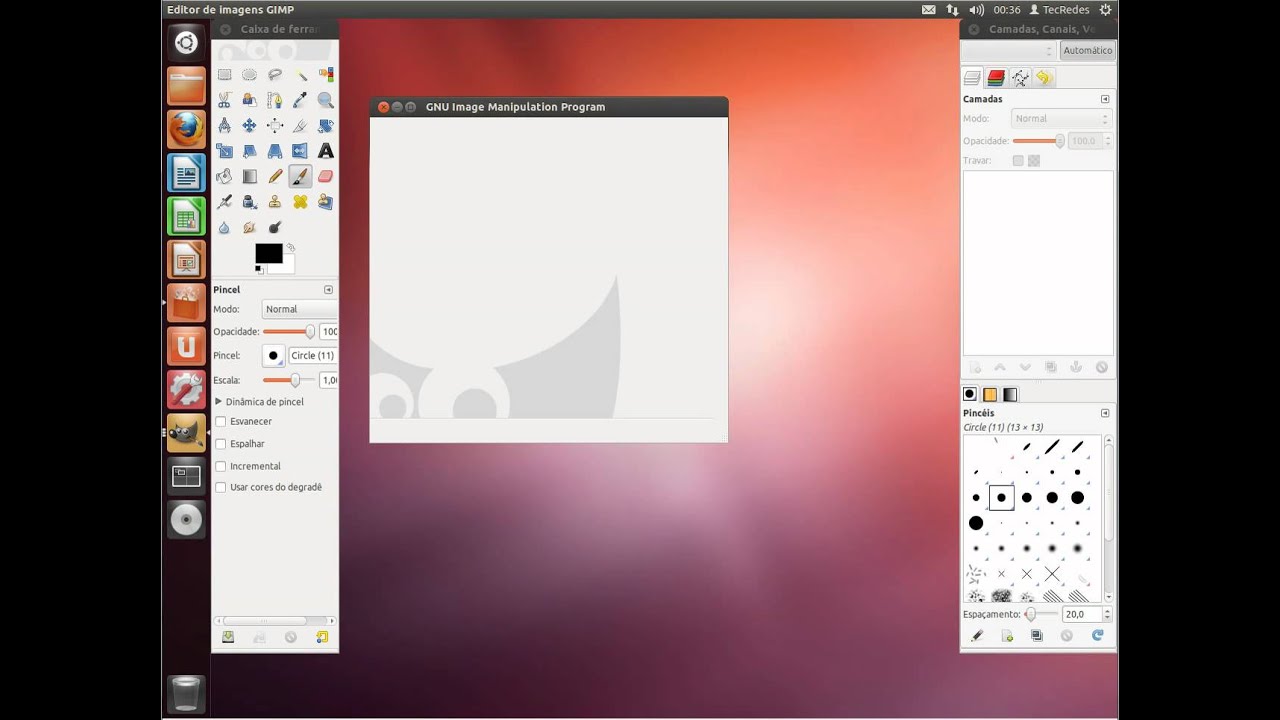Expand Dinâmica de pincel section
Screen dimensions: 1280x720
pyautogui.click(x=219, y=401)
